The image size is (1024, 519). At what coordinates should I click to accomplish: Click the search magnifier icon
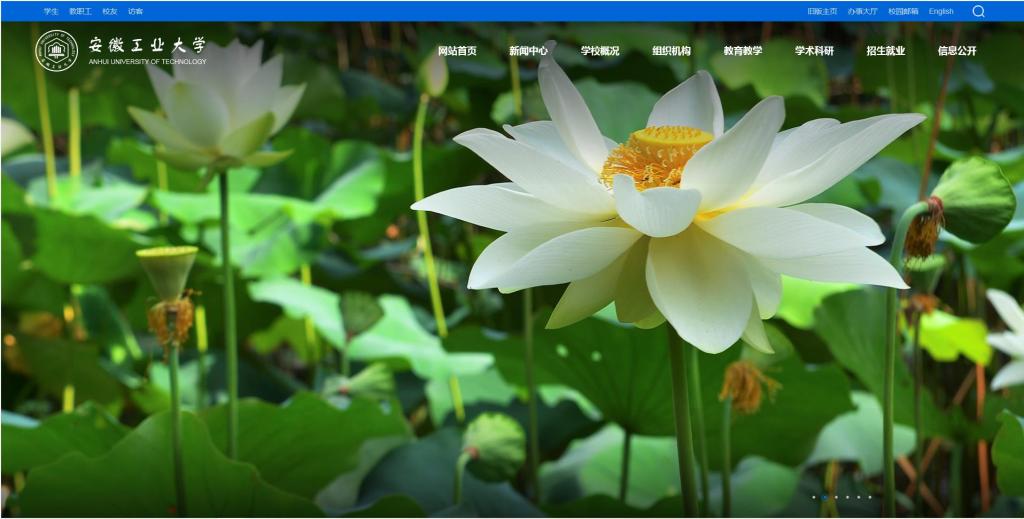coord(978,11)
